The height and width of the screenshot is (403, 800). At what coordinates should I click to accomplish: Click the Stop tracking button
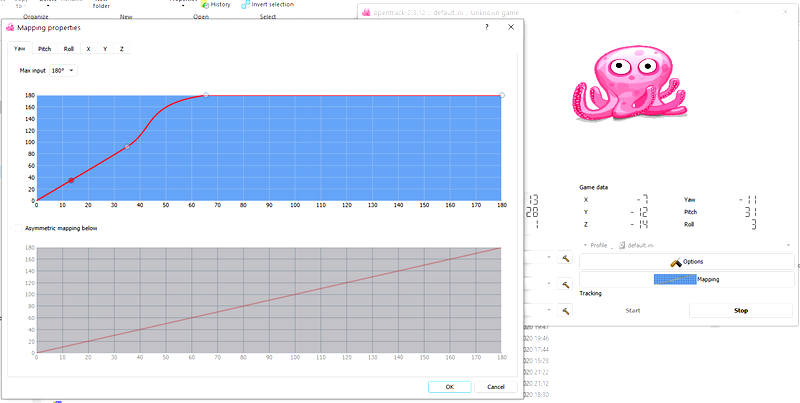741,311
